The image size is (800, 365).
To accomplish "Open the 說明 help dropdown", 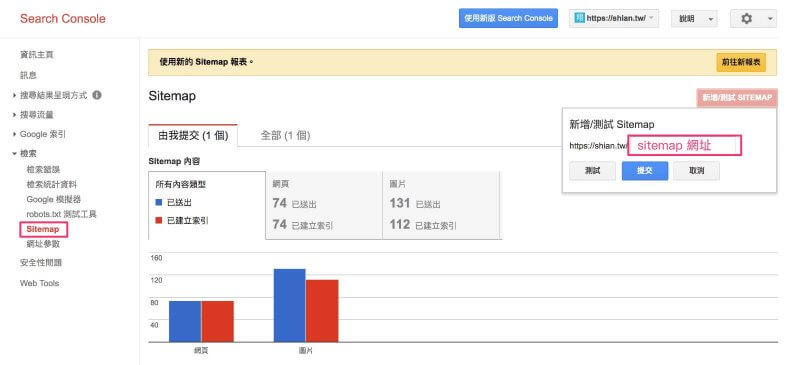I will (694, 19).
